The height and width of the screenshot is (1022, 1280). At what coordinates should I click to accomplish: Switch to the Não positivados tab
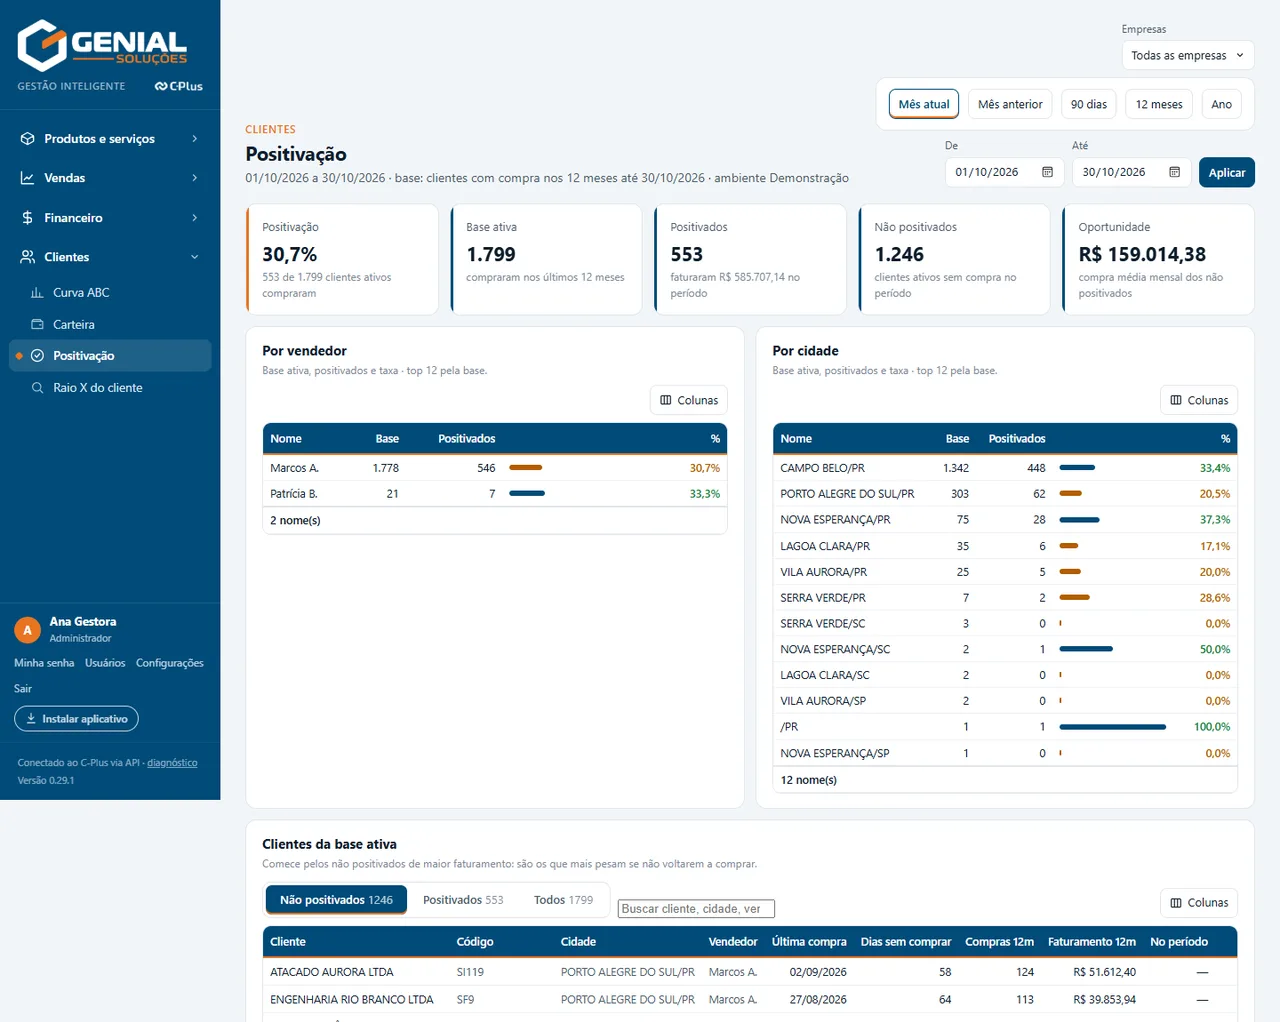tap(336, 900)
